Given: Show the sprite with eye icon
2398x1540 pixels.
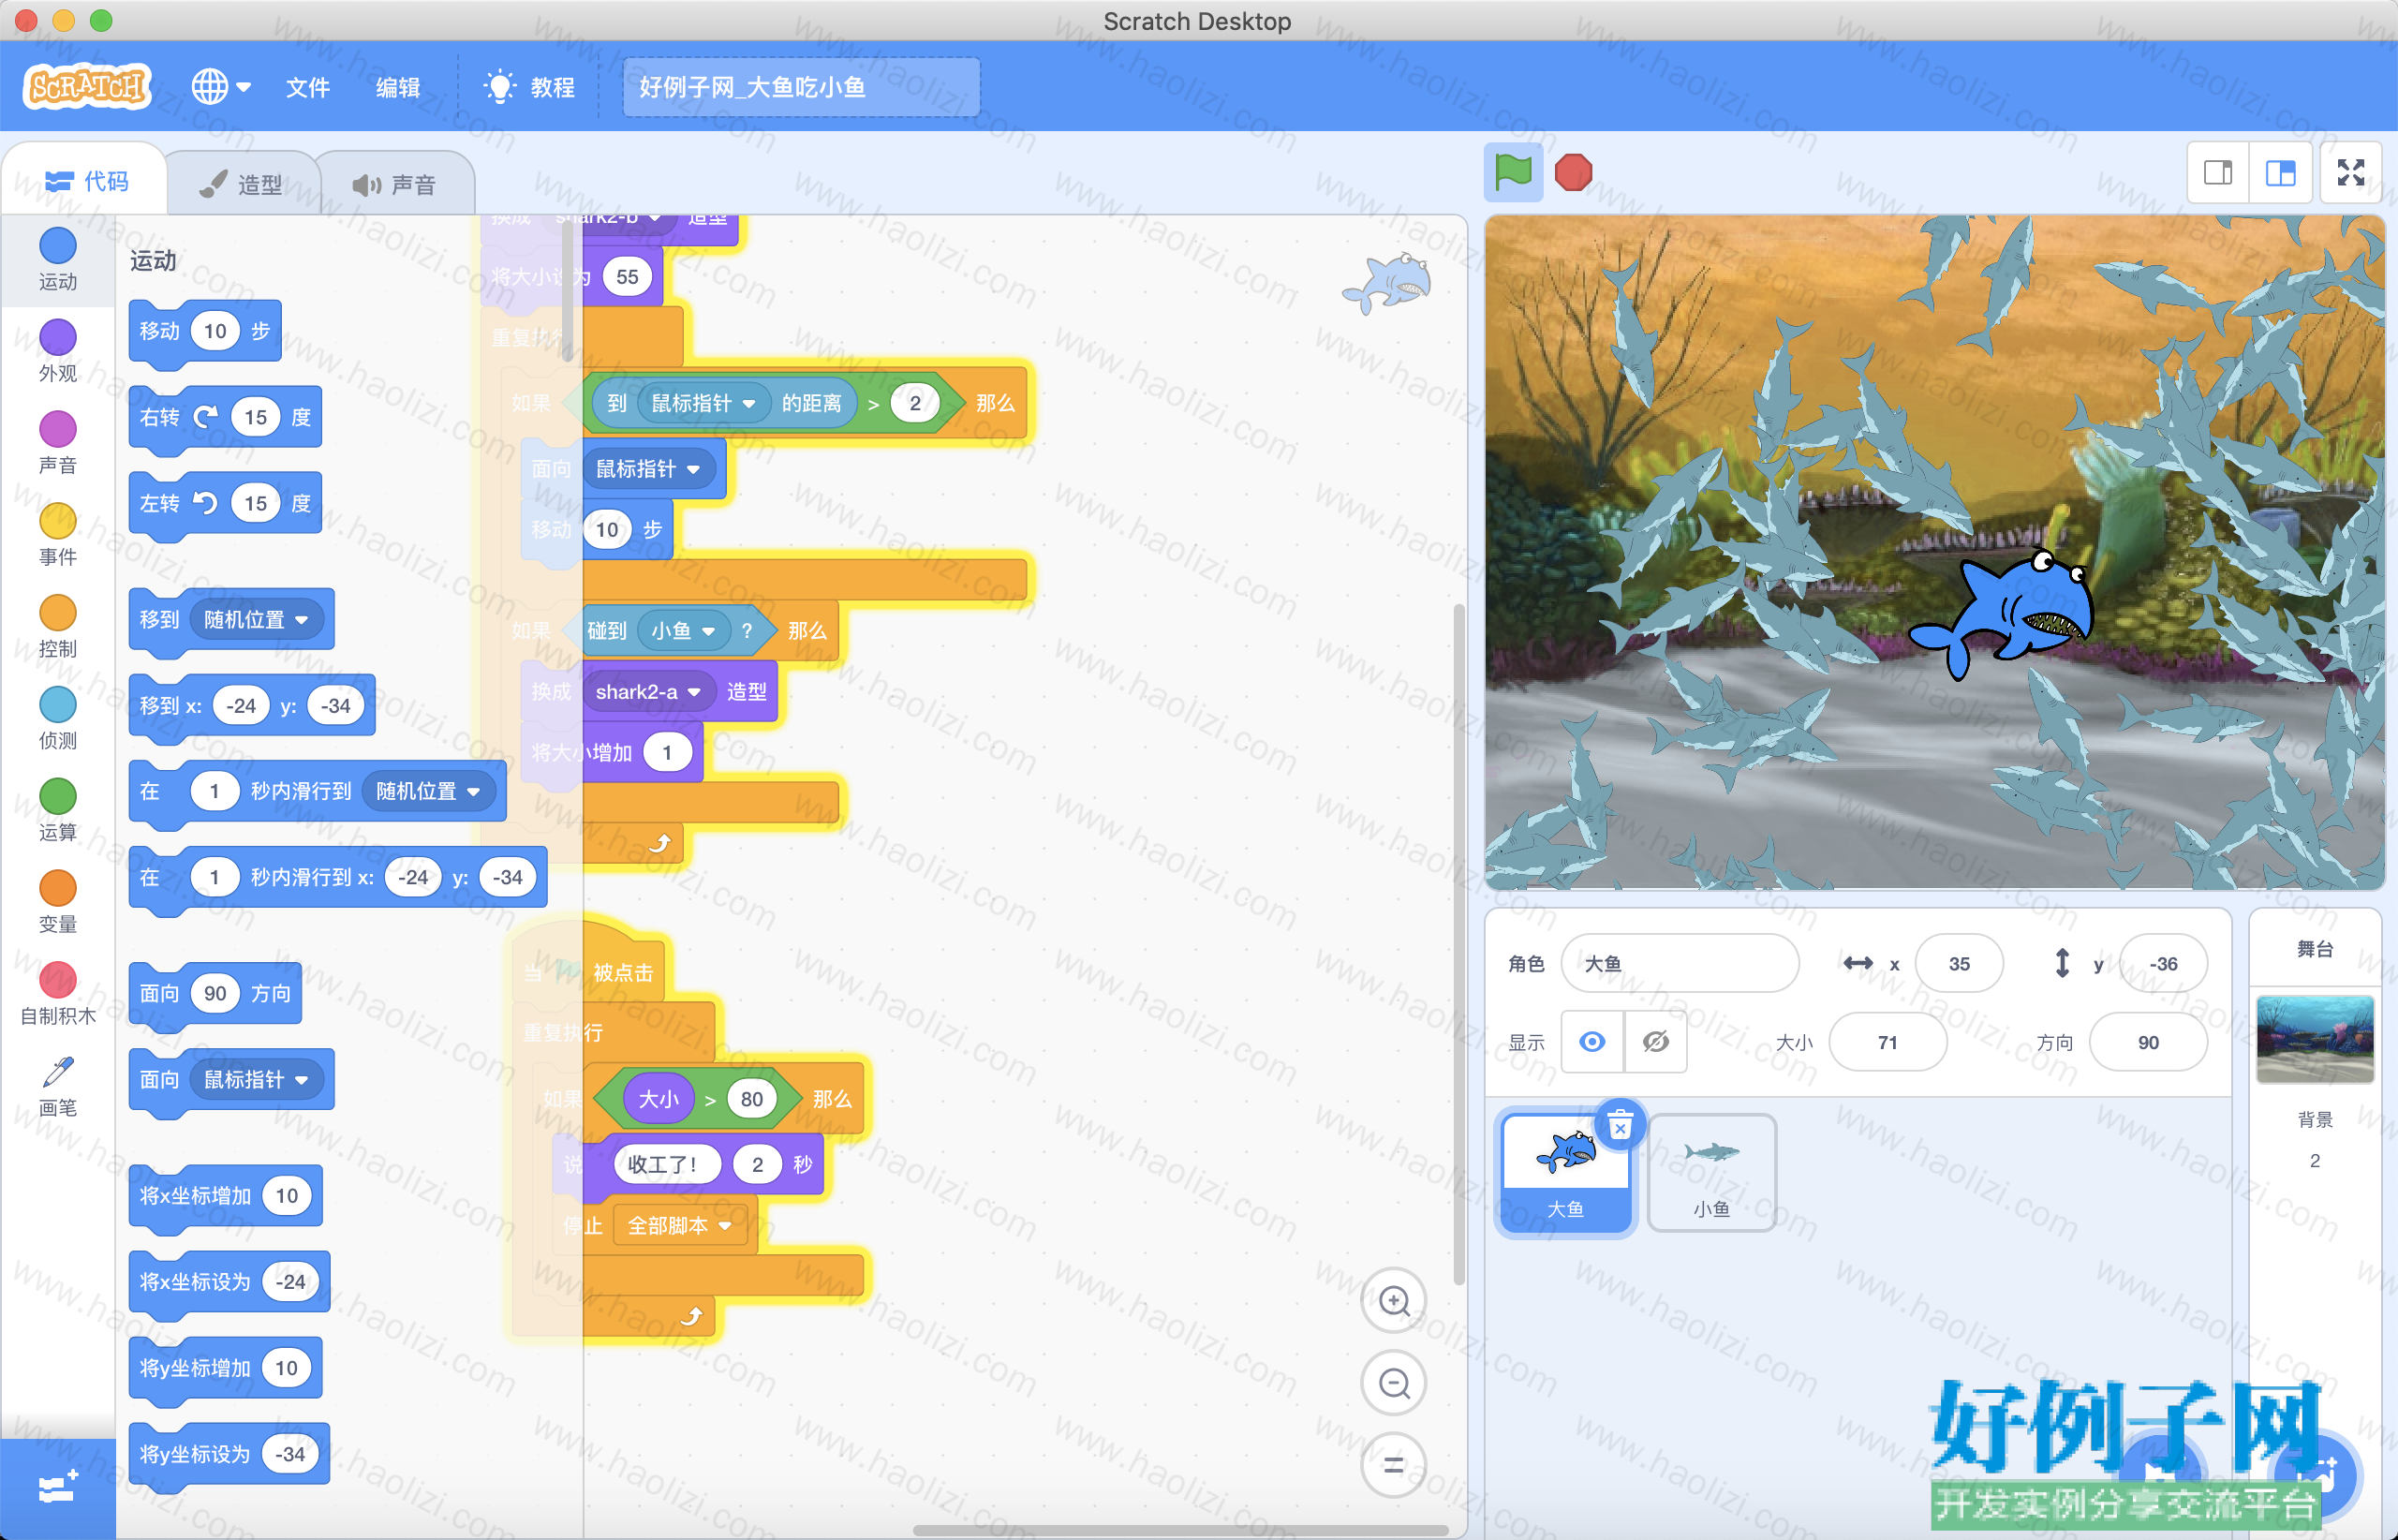Looking at the screenshot, I should [1592, 1042].
